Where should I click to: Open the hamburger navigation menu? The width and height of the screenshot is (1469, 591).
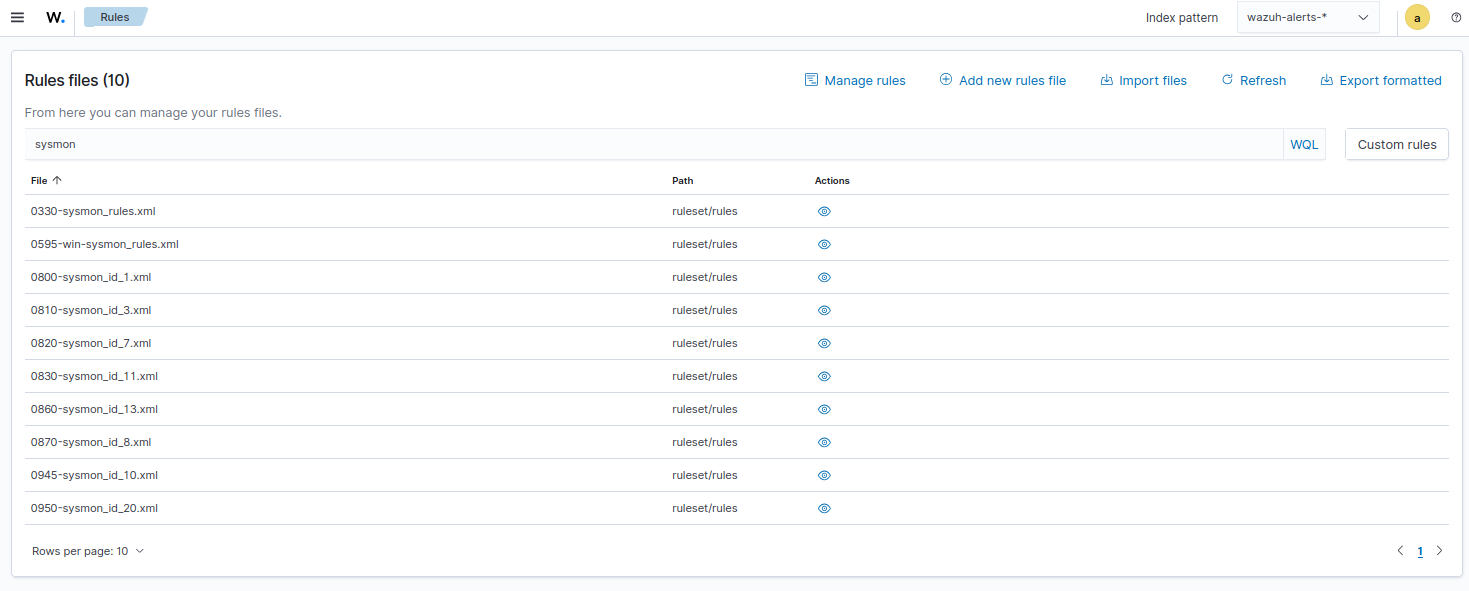point(17,17)
